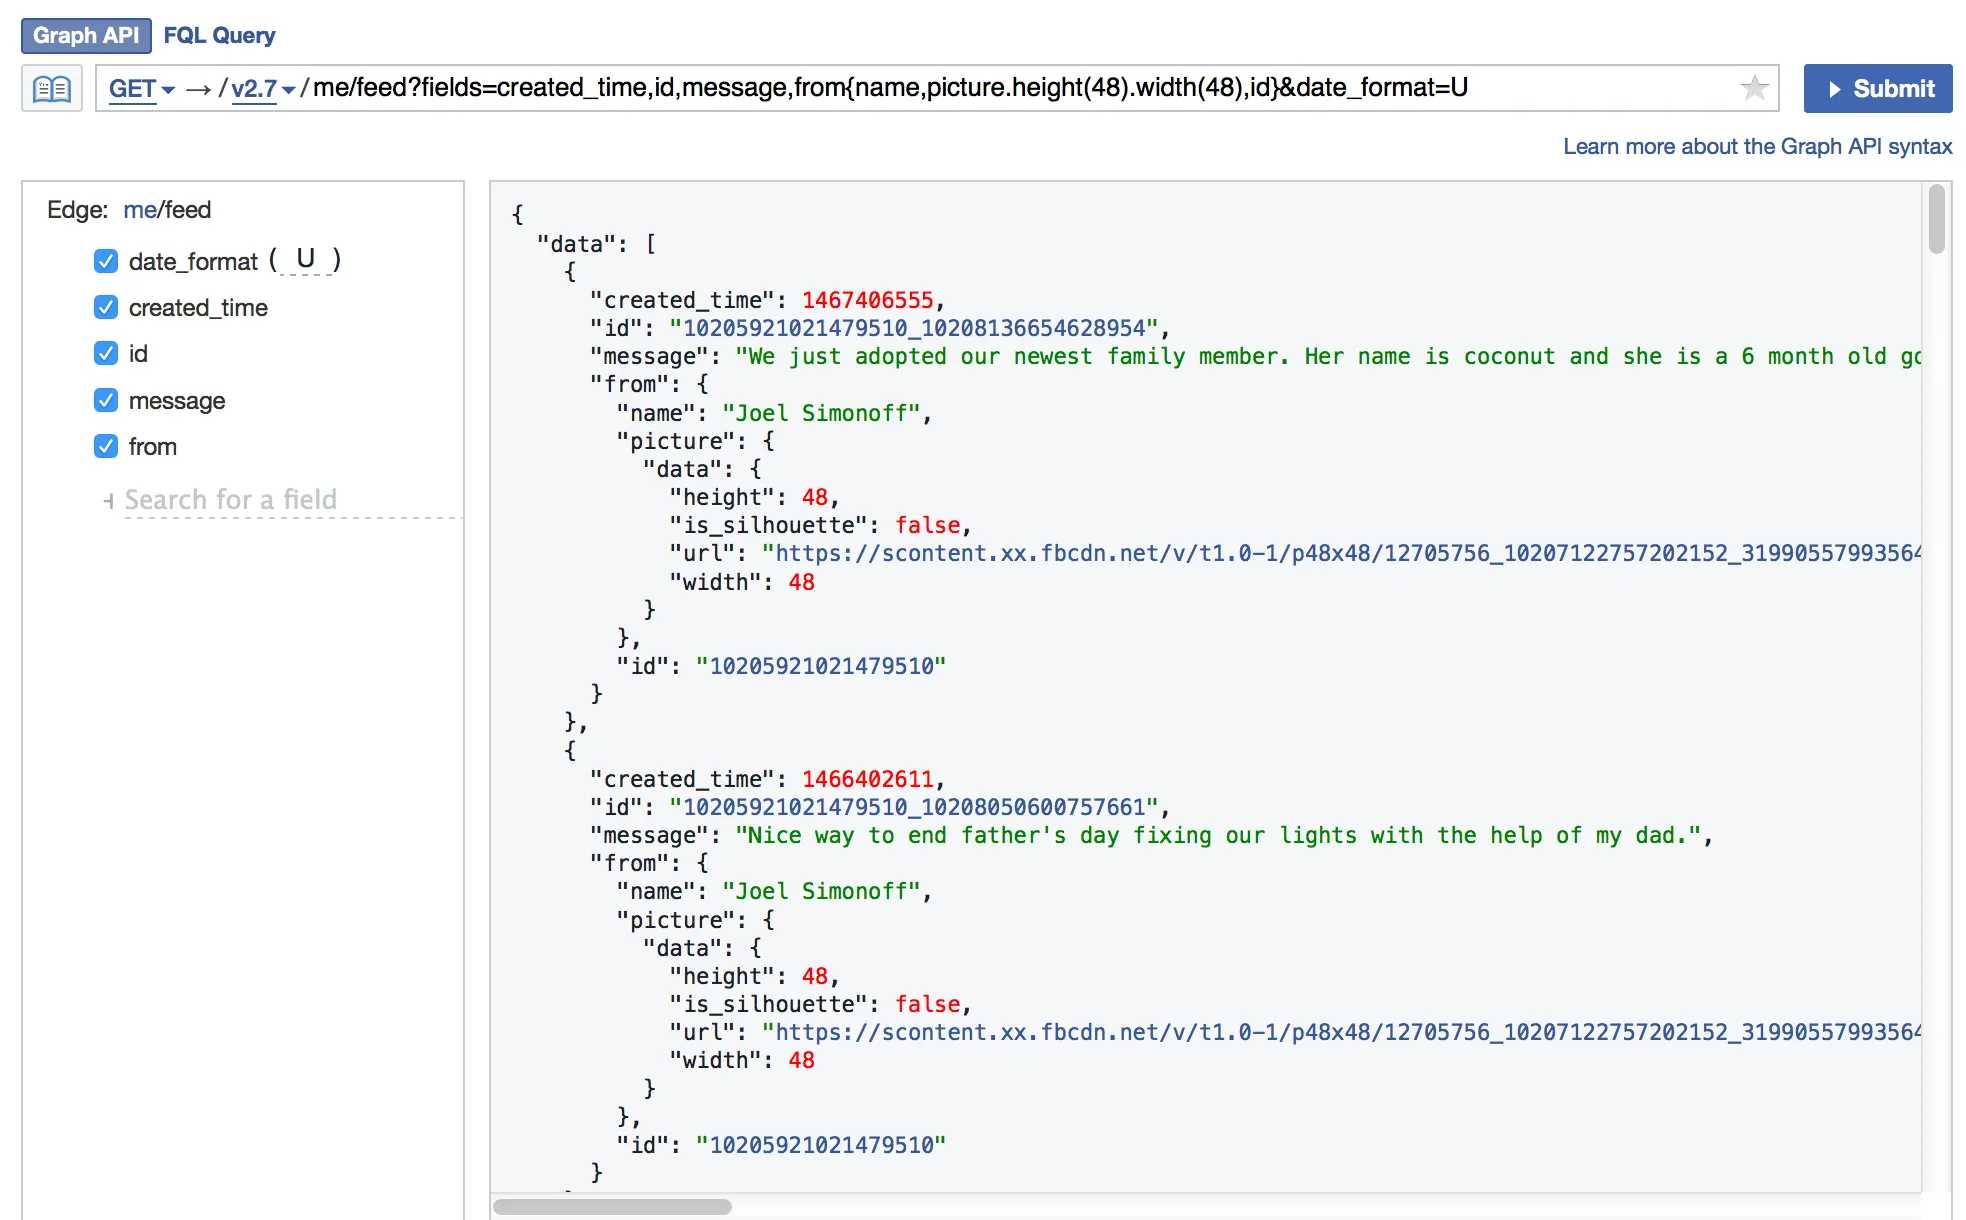The image size is (1966, 1220).
Task: Open the docs book icon
Action: tap(52, 89)
